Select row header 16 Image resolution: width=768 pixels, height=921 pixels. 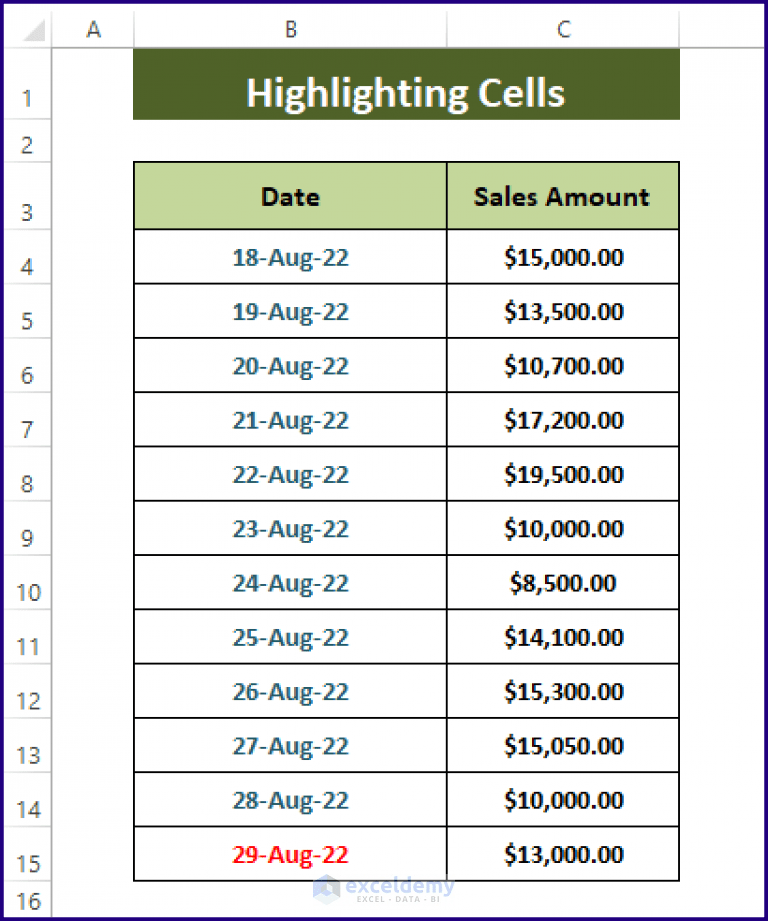[27, 900]
